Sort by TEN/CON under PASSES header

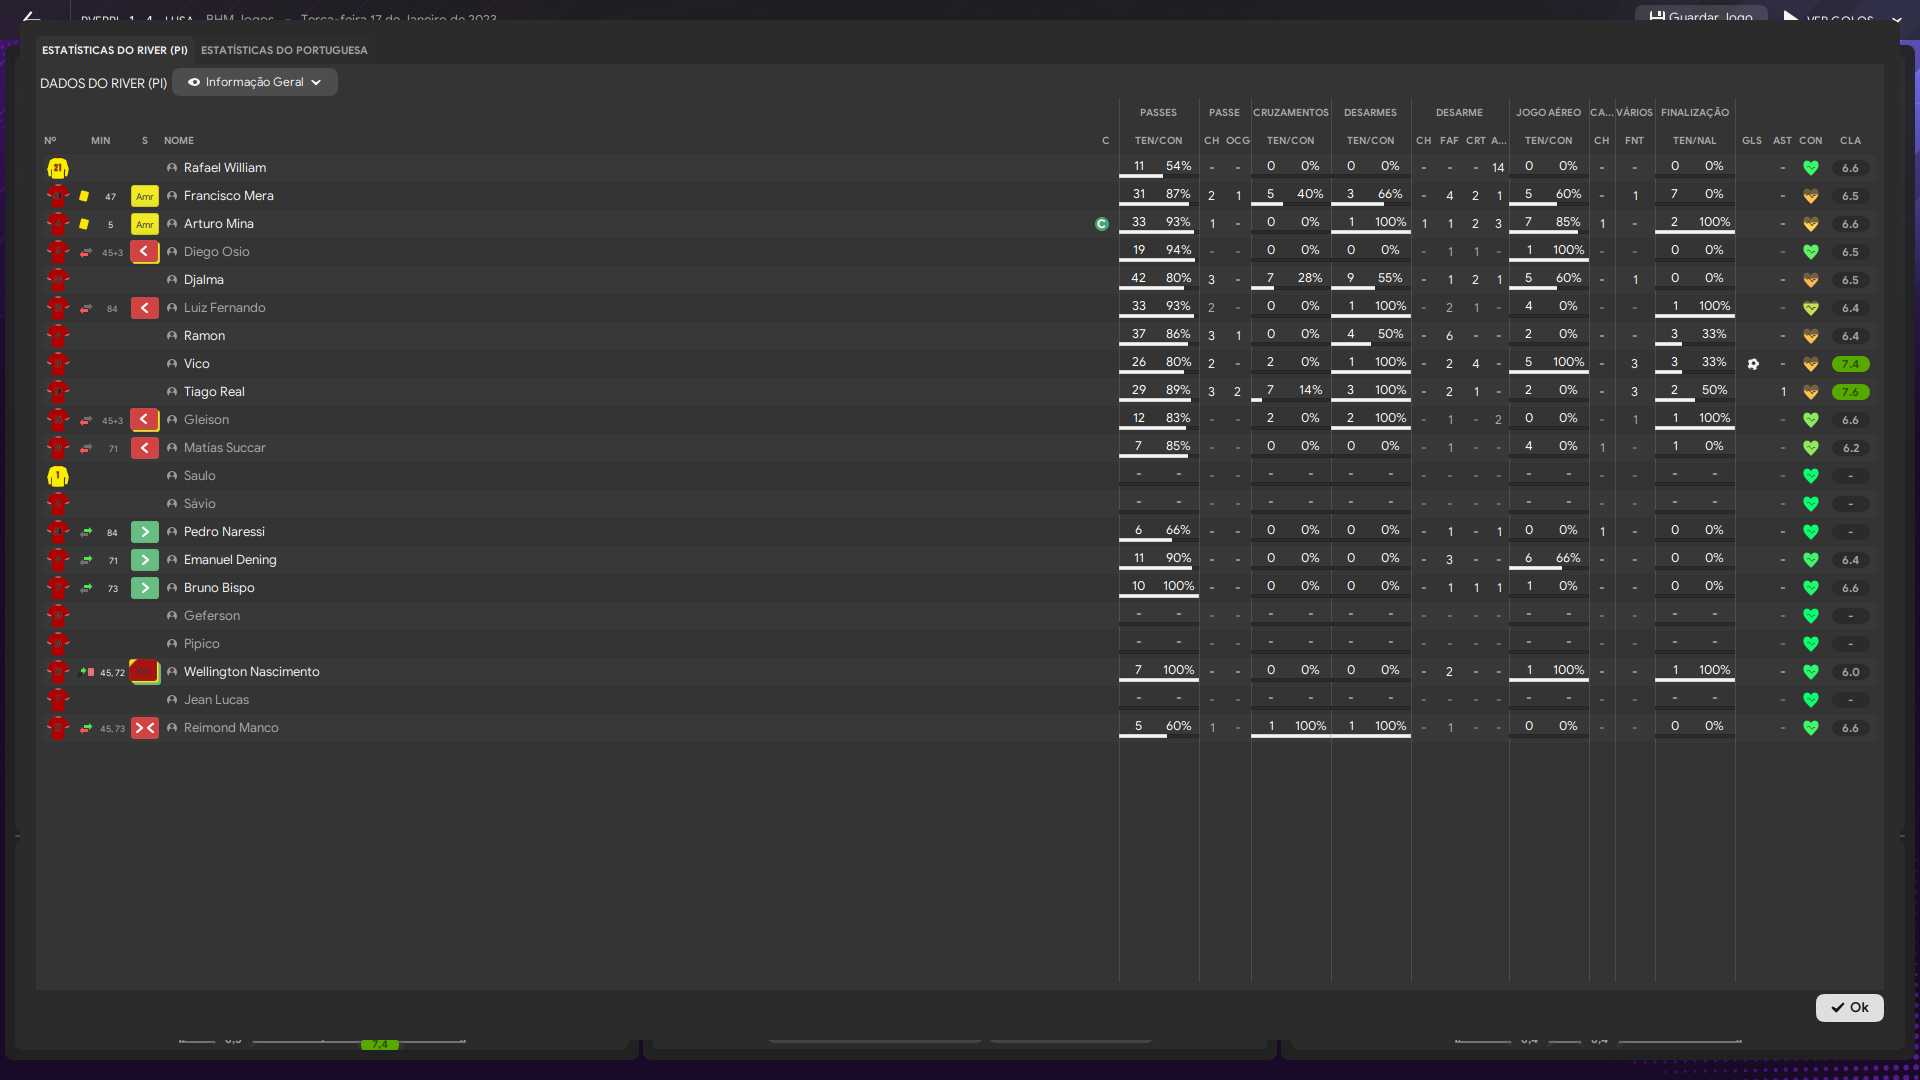point(1158,141)
